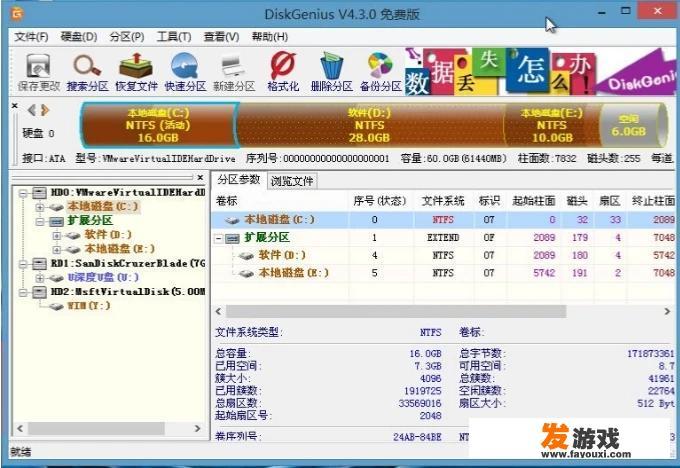This screenshot has width=680, height=468.
Task: Open the 备份分区 backup partition tool
Action: coord(380,72)
